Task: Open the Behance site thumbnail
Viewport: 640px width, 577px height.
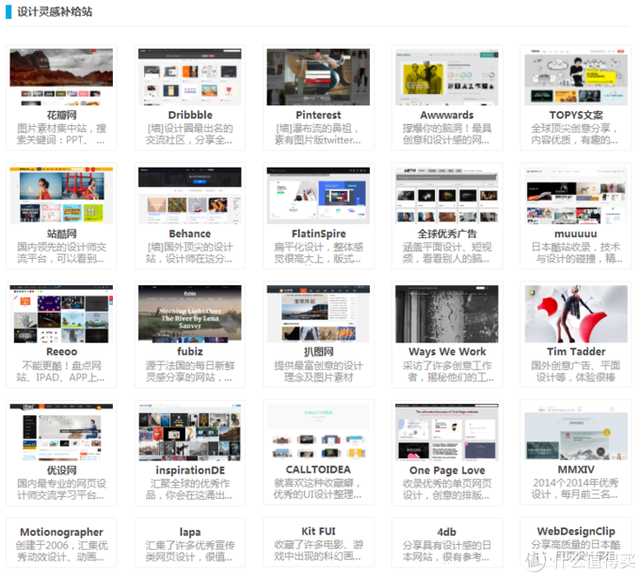Action: tap(190, 195)
